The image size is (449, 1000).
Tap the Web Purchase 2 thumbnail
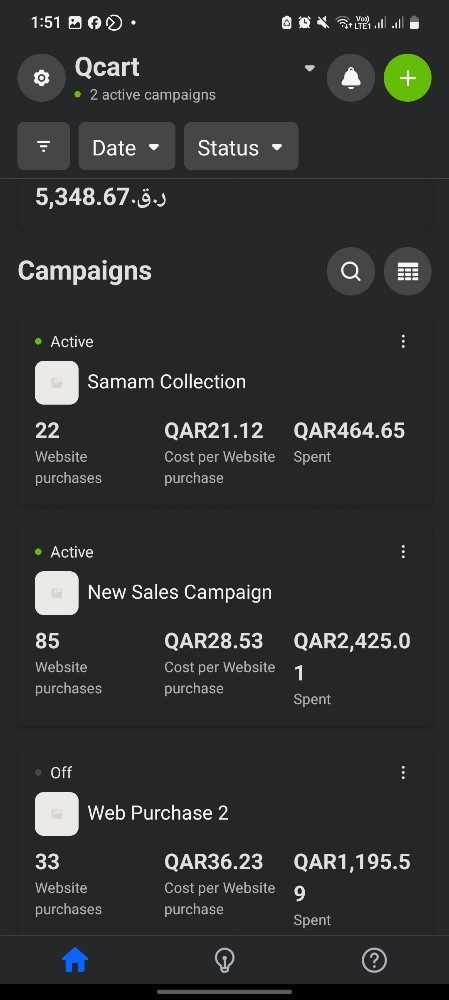tap(57, 814)
